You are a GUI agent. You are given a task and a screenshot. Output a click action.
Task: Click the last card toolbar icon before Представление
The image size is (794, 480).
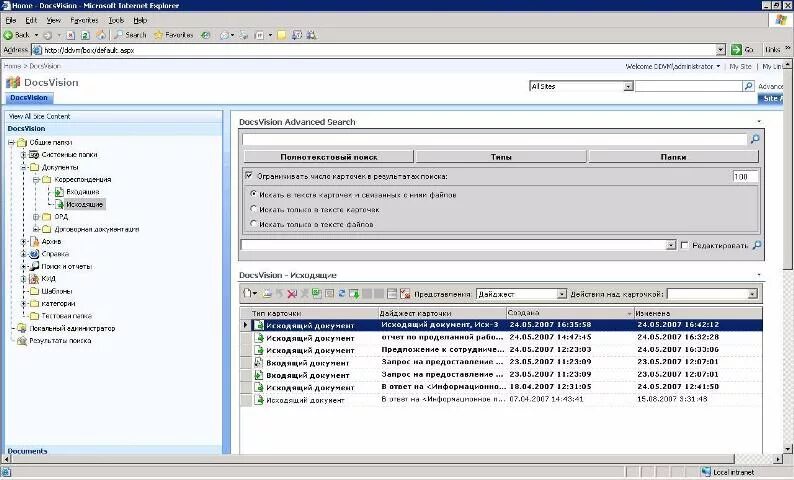pyautogui.click(x=405, y=294)
